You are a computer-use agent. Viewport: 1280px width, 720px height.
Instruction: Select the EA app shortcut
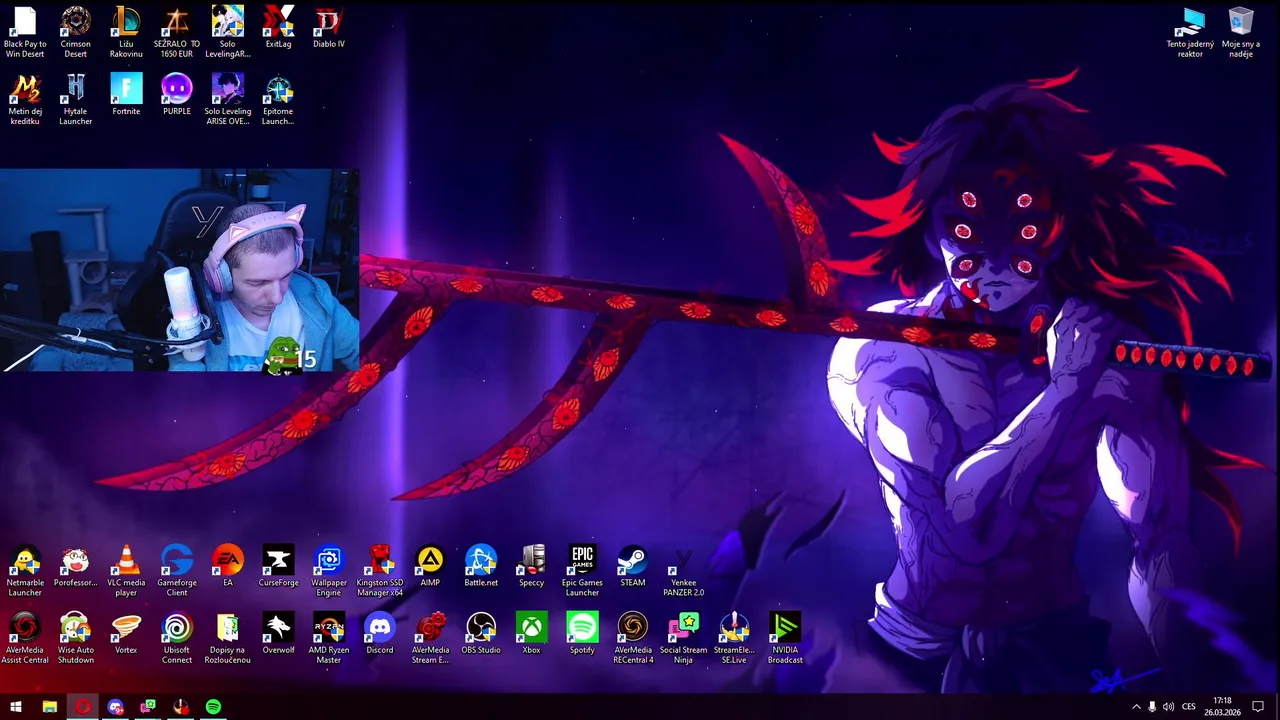click(228, 566)
